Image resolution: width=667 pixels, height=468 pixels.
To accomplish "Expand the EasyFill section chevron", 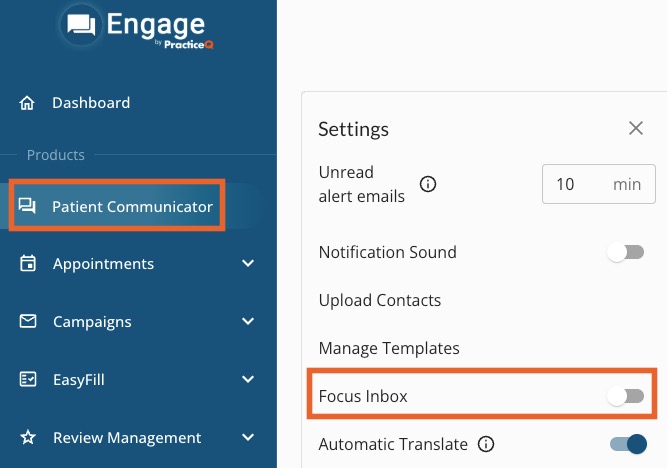I will click(248, 379).
